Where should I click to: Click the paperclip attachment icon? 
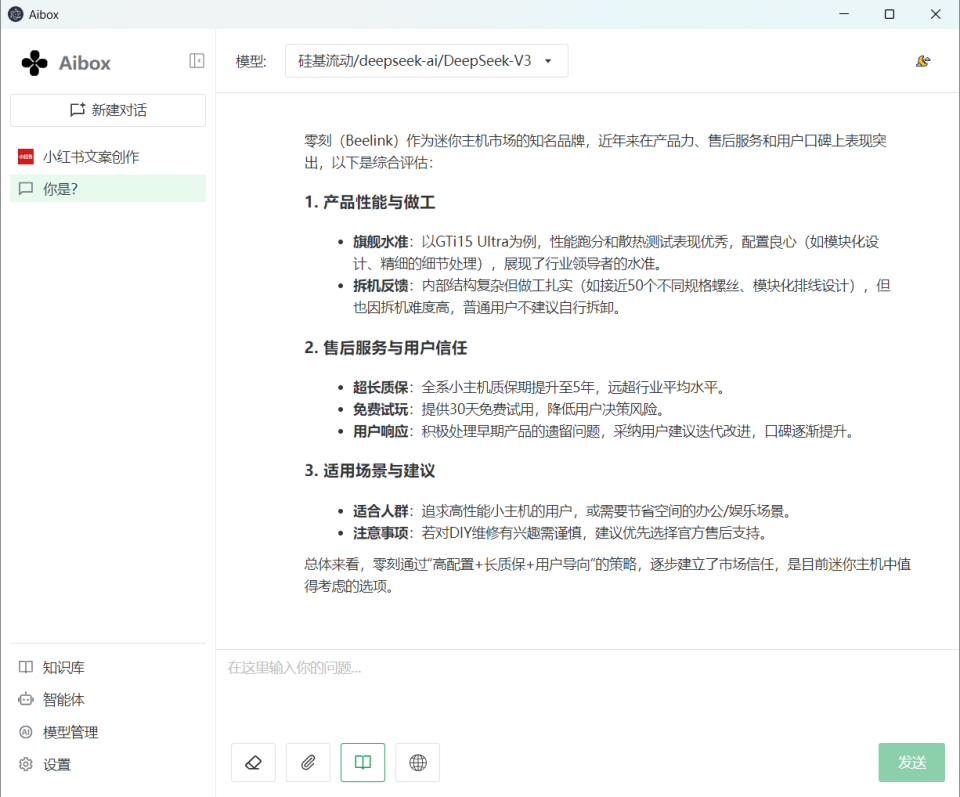308,763
